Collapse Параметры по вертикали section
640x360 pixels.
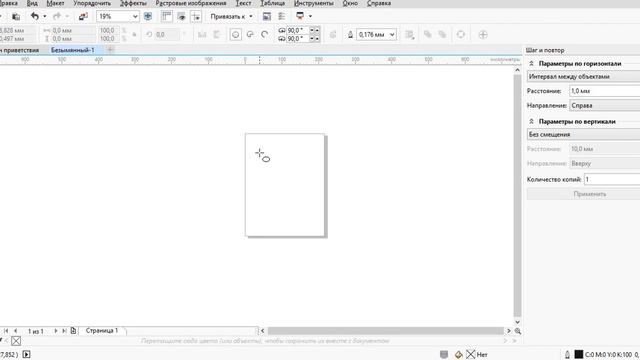tap(531, 122)
